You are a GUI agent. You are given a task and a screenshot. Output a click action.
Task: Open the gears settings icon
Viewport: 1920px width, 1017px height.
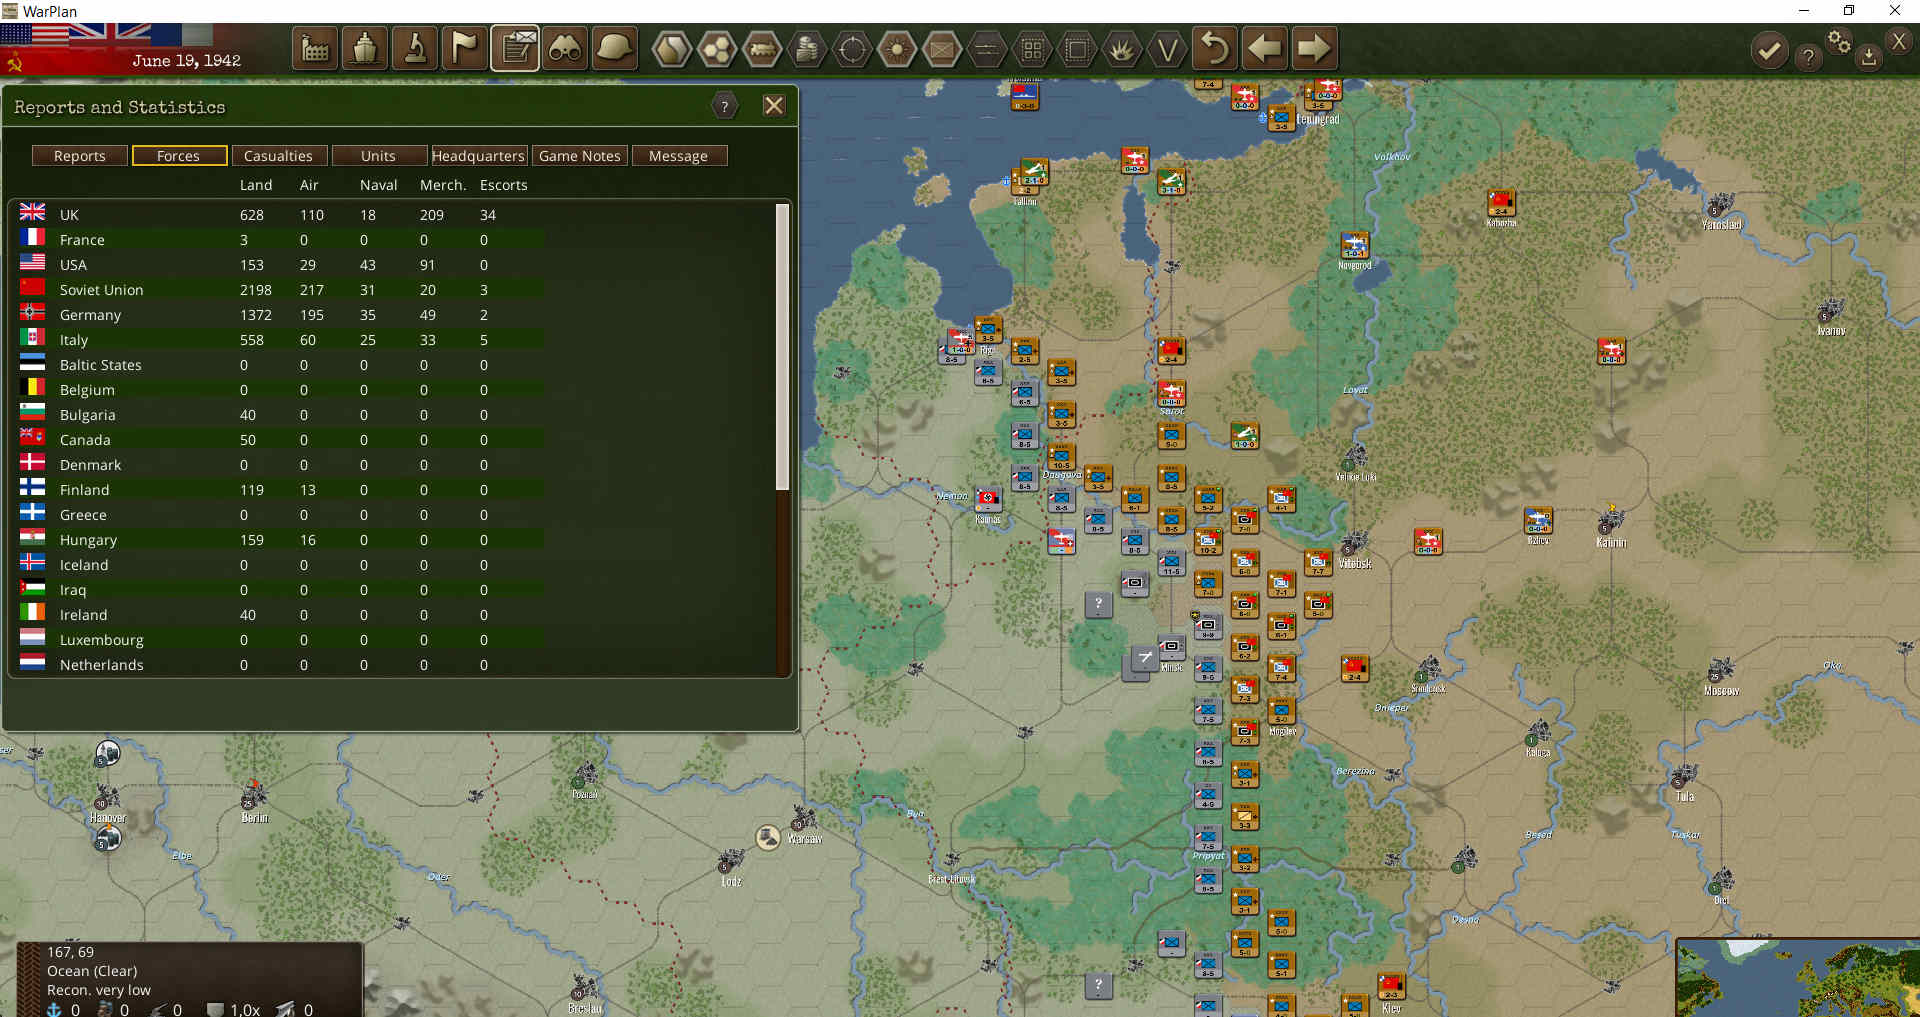click(1839, 42)
